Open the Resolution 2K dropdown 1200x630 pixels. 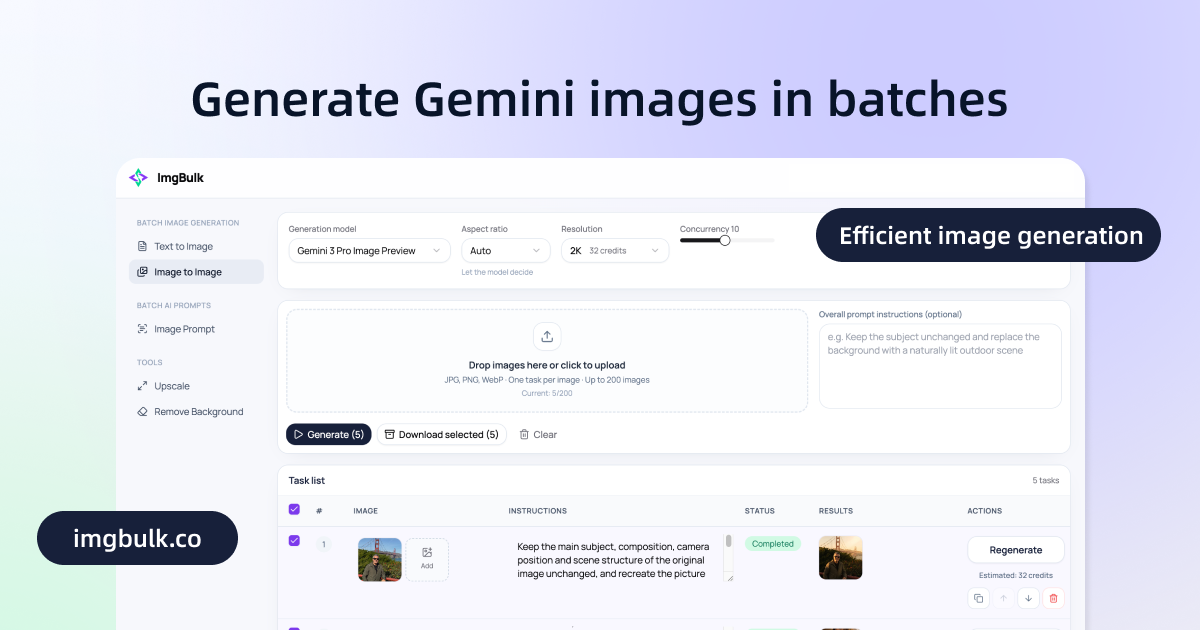click(615, 251)
